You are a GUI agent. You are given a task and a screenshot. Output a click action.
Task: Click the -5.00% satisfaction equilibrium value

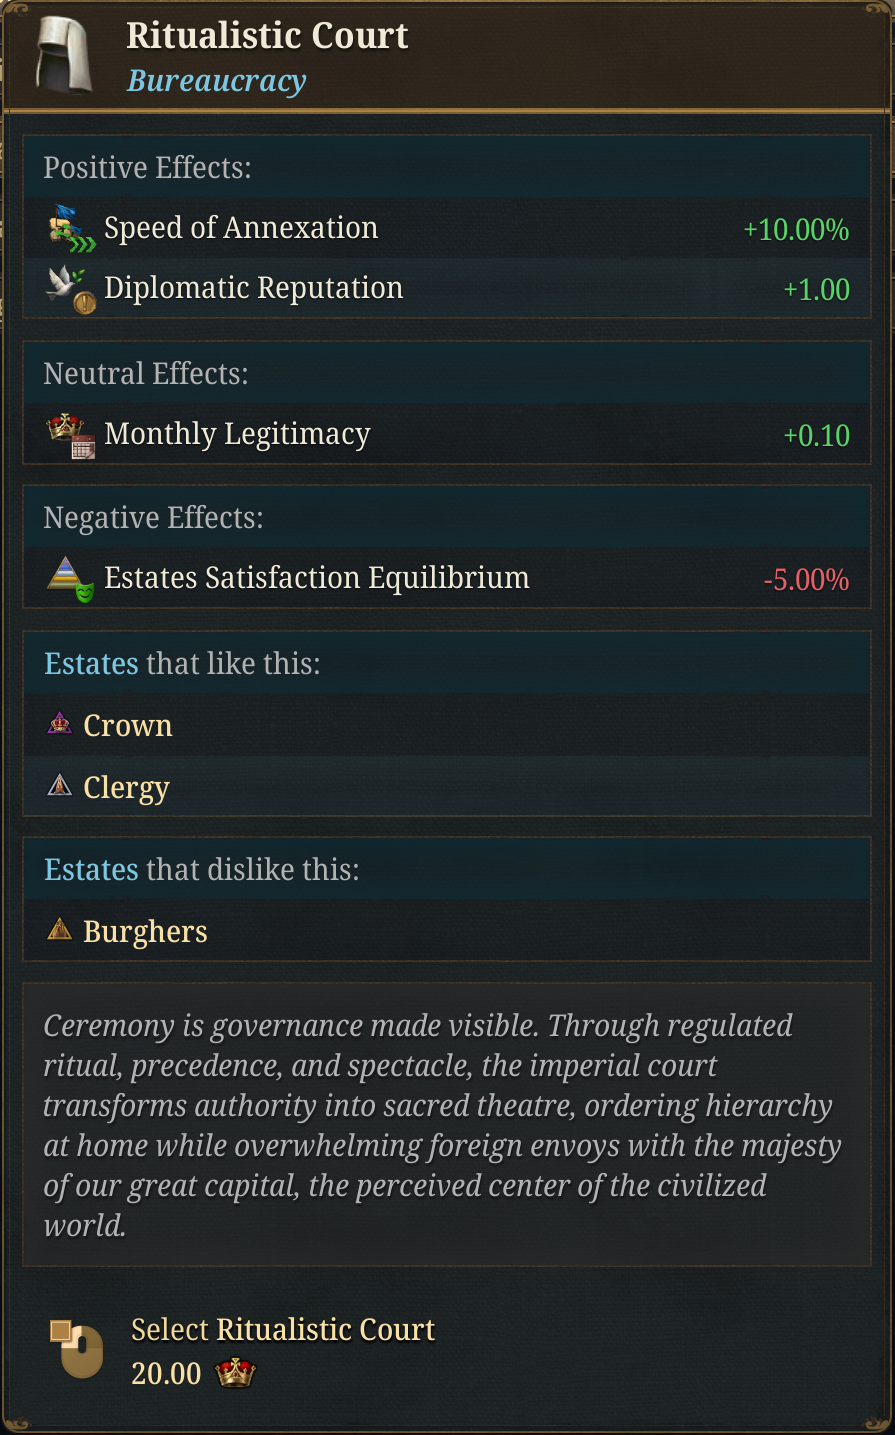[806, 580]
